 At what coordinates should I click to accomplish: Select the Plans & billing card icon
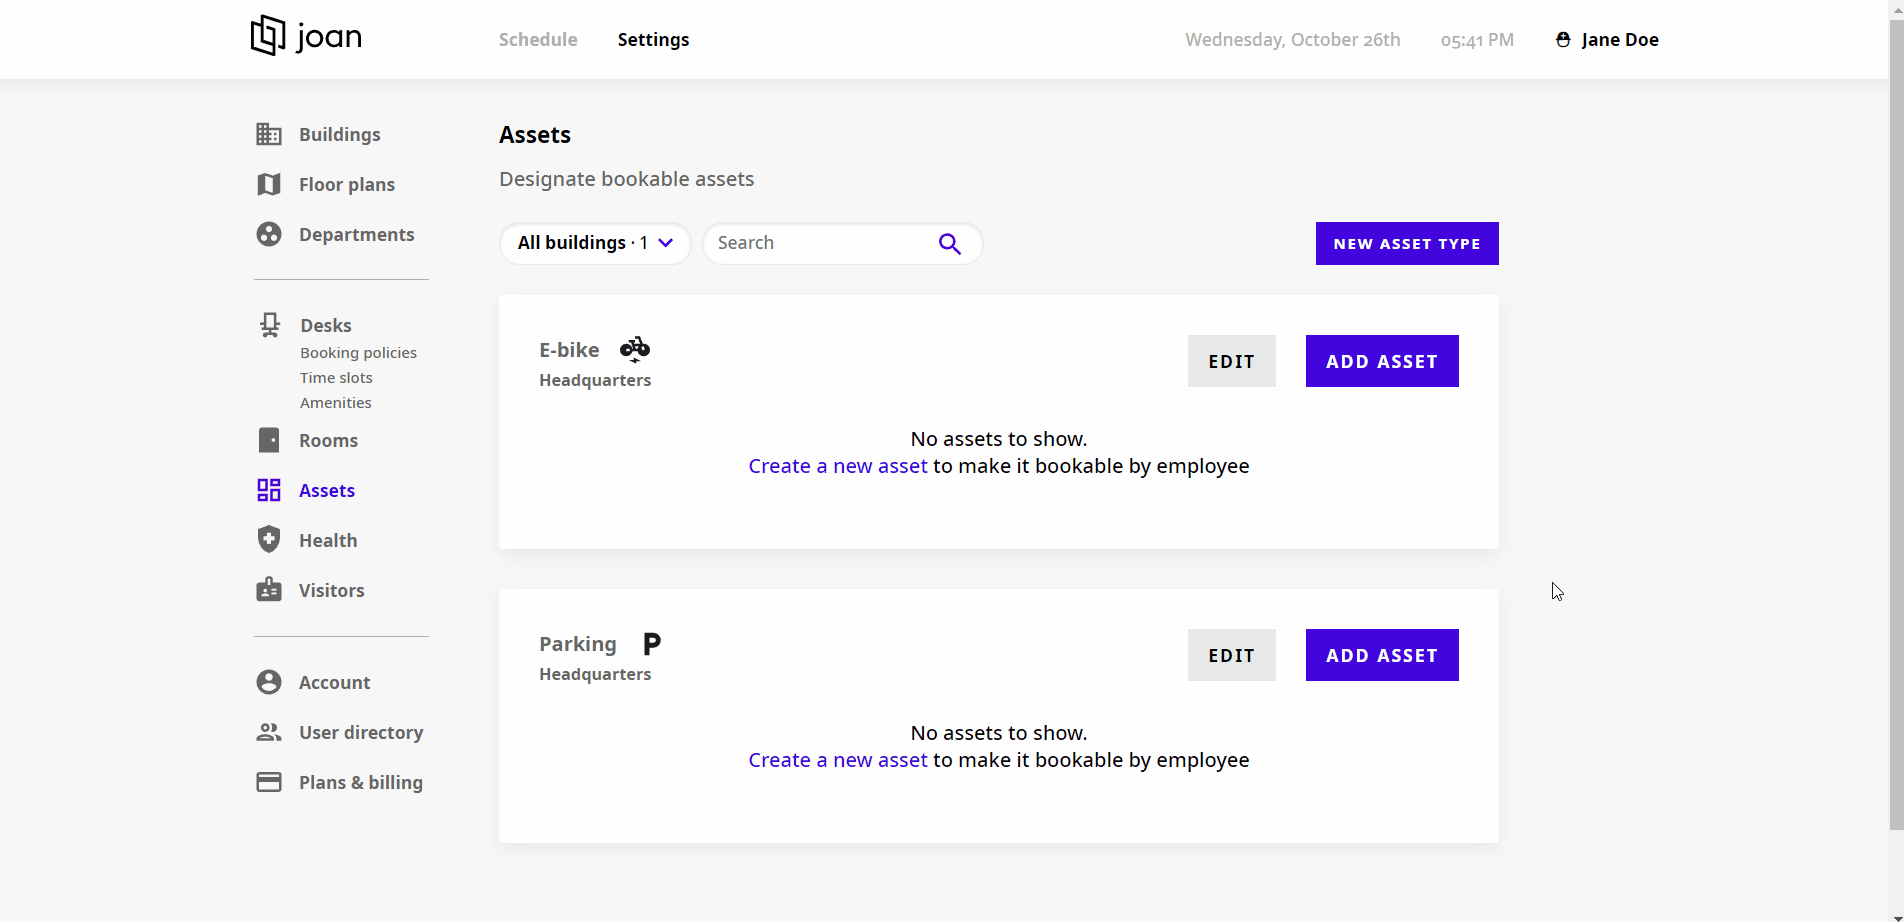(x=268, y=781)
